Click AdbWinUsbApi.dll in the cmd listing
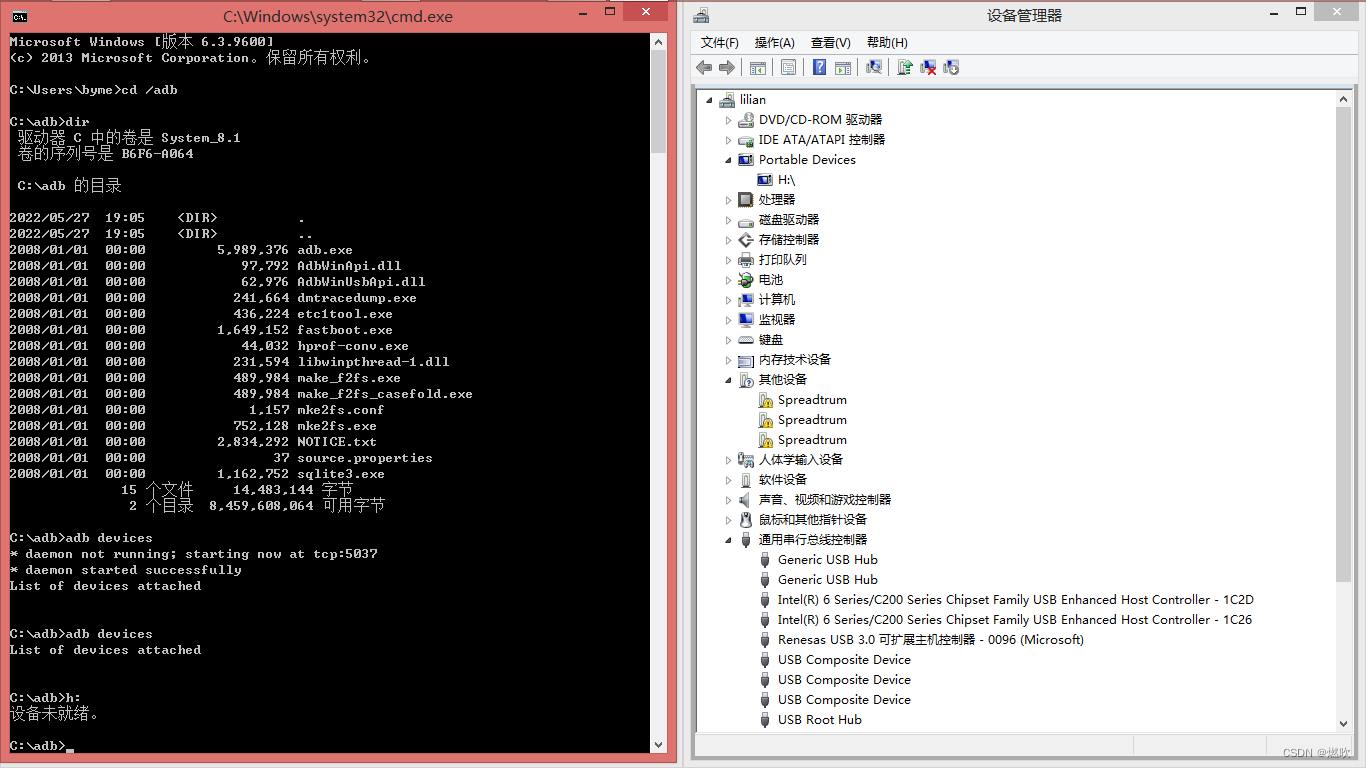 click(361, 282)
